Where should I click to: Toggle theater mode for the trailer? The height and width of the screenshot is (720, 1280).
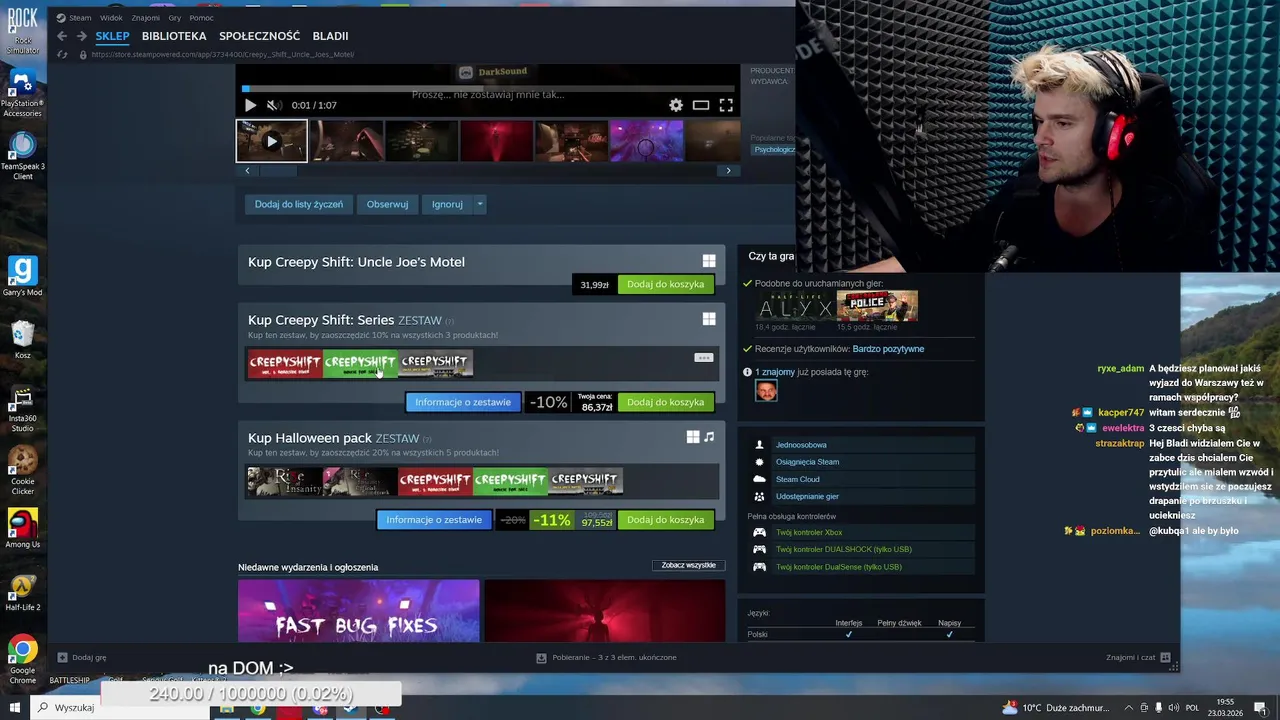[701, 105]
